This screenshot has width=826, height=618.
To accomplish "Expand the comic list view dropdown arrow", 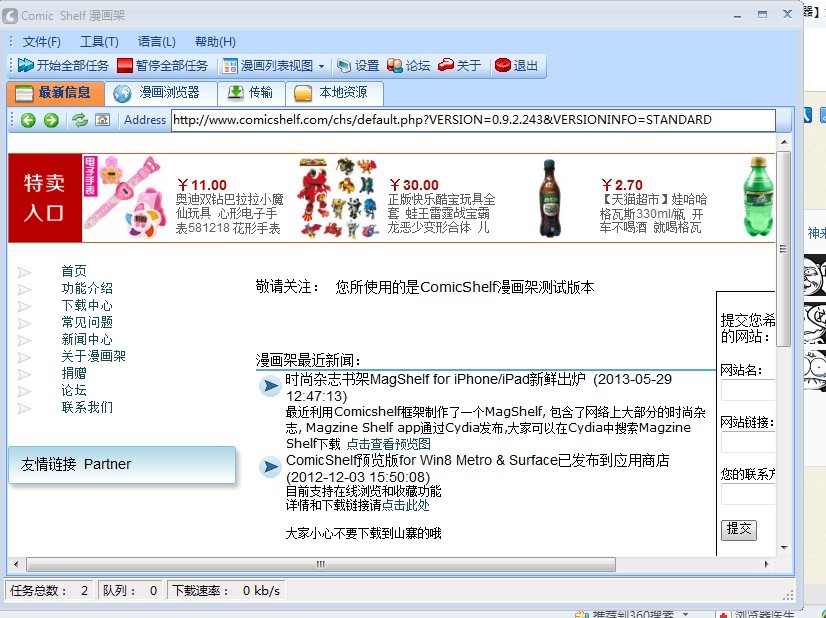I will coord(321,66).
